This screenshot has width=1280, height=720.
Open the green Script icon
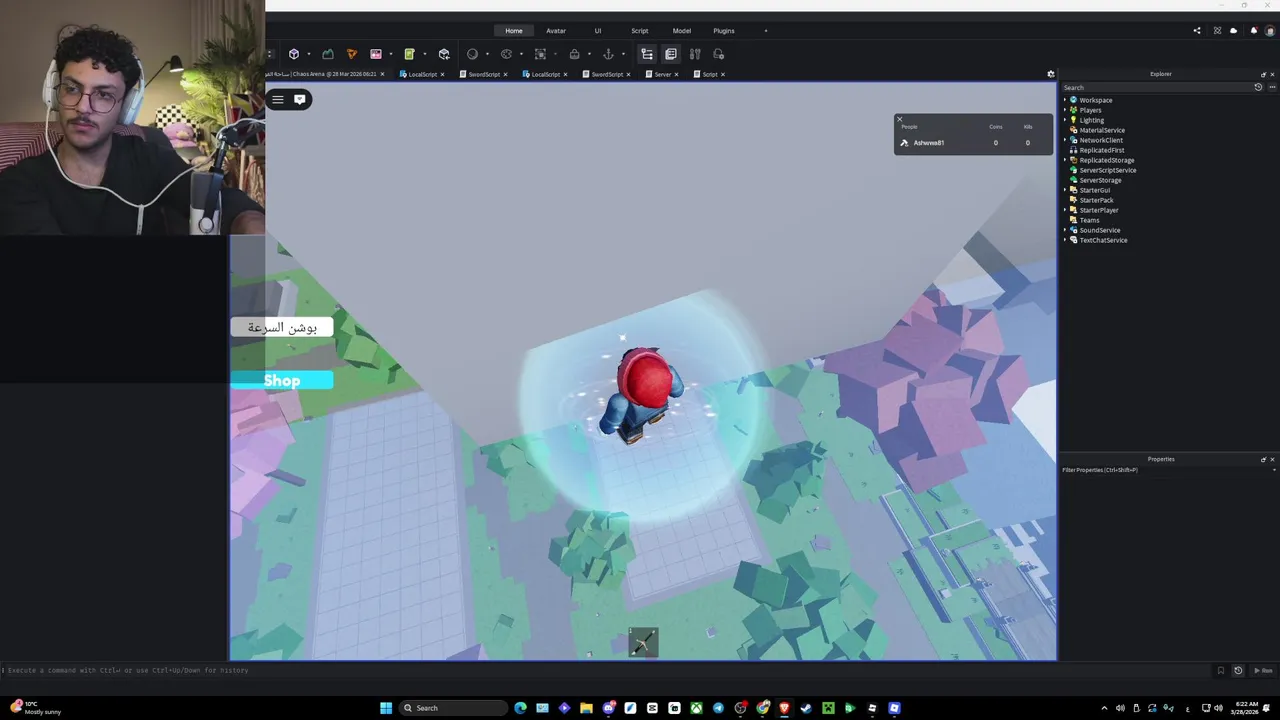click(409, 54)
